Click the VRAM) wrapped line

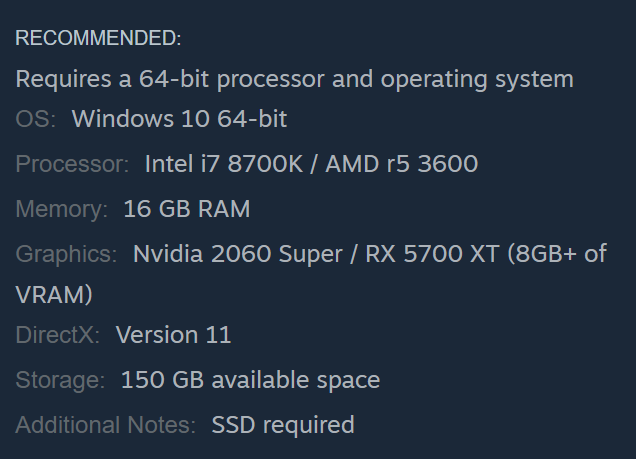[54, 295]
